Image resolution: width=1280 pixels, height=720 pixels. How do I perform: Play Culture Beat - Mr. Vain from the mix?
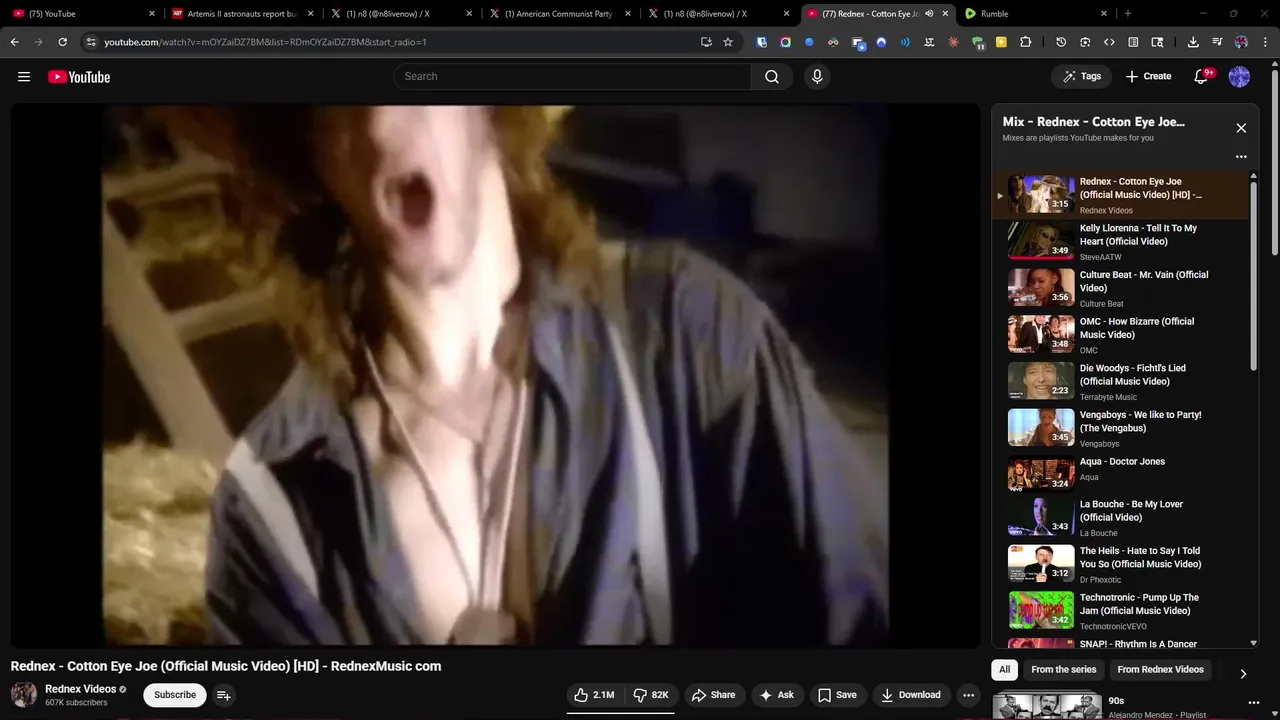click(x=1120, y=289)
